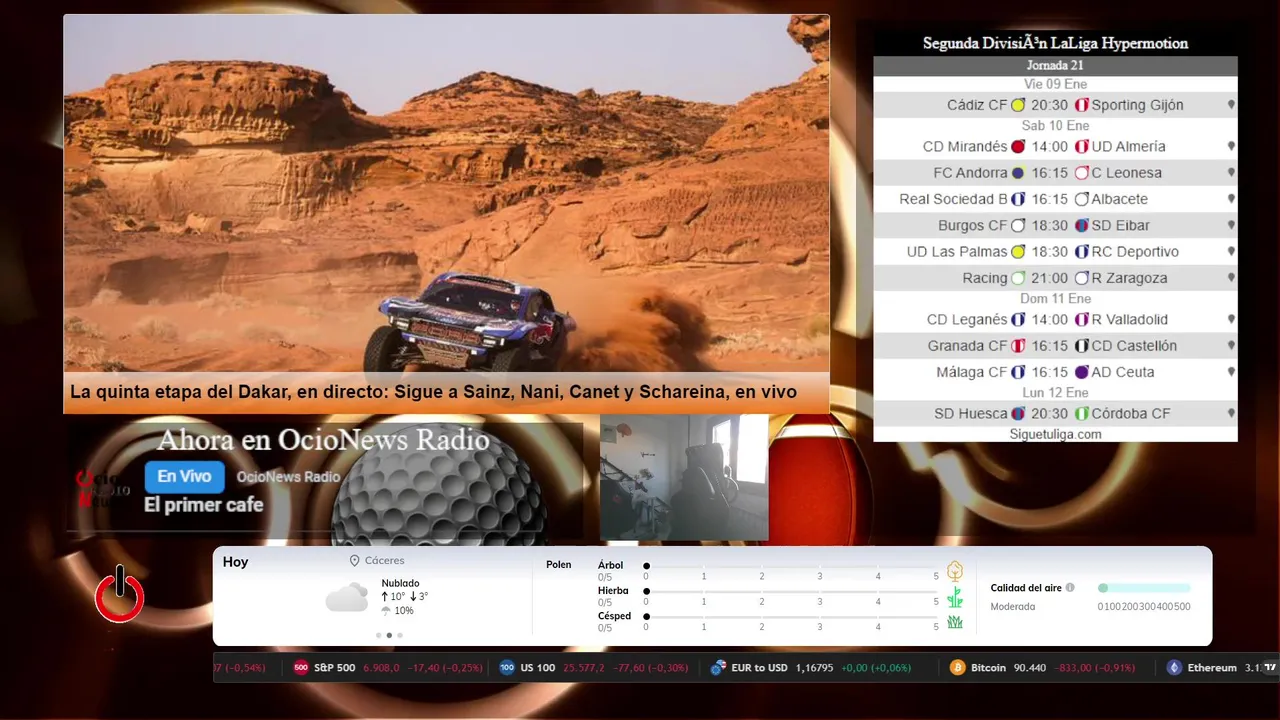Open map pin for CD Leganés match

1231,320
